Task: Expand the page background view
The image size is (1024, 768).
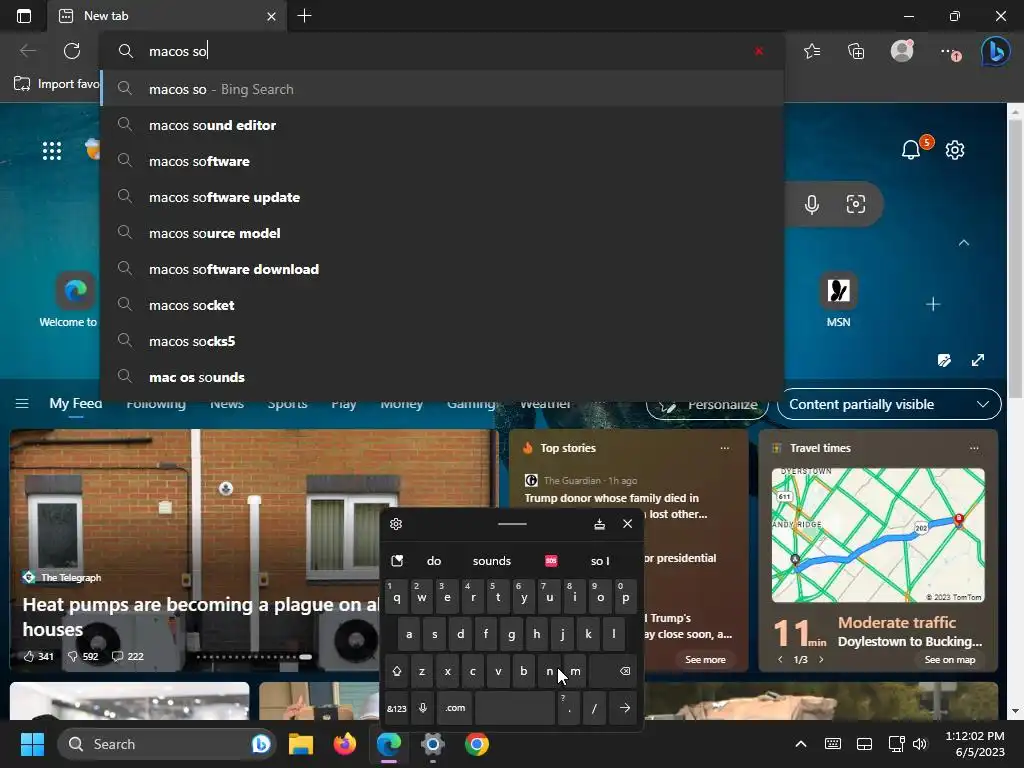Action: [x=978, y=360]
